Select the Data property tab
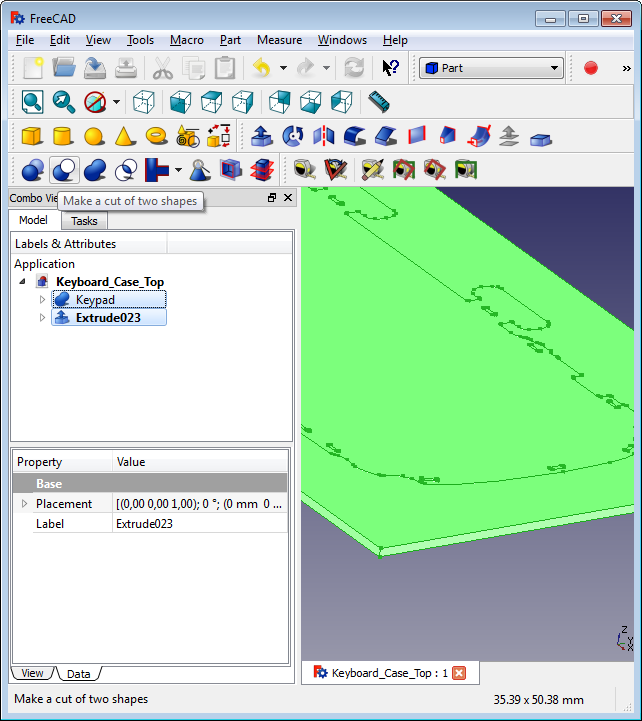Viewport: 642px width, 721px height. click(x=79, y=674)
